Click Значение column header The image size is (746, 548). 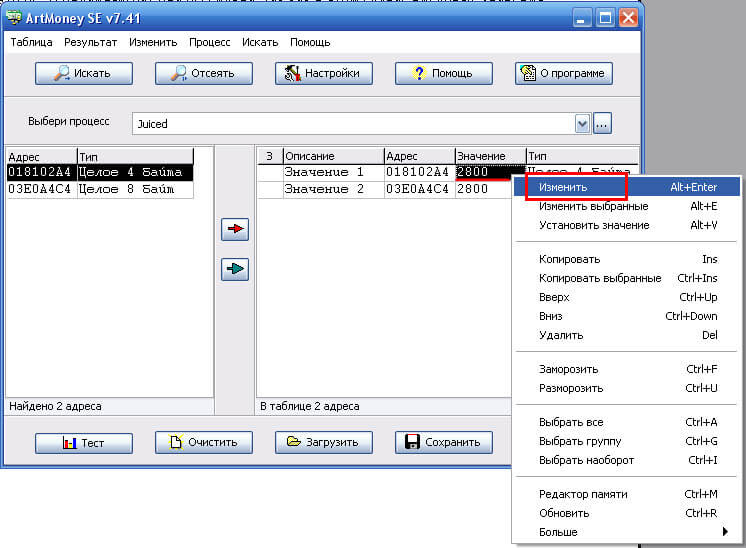tap(490, 156)
